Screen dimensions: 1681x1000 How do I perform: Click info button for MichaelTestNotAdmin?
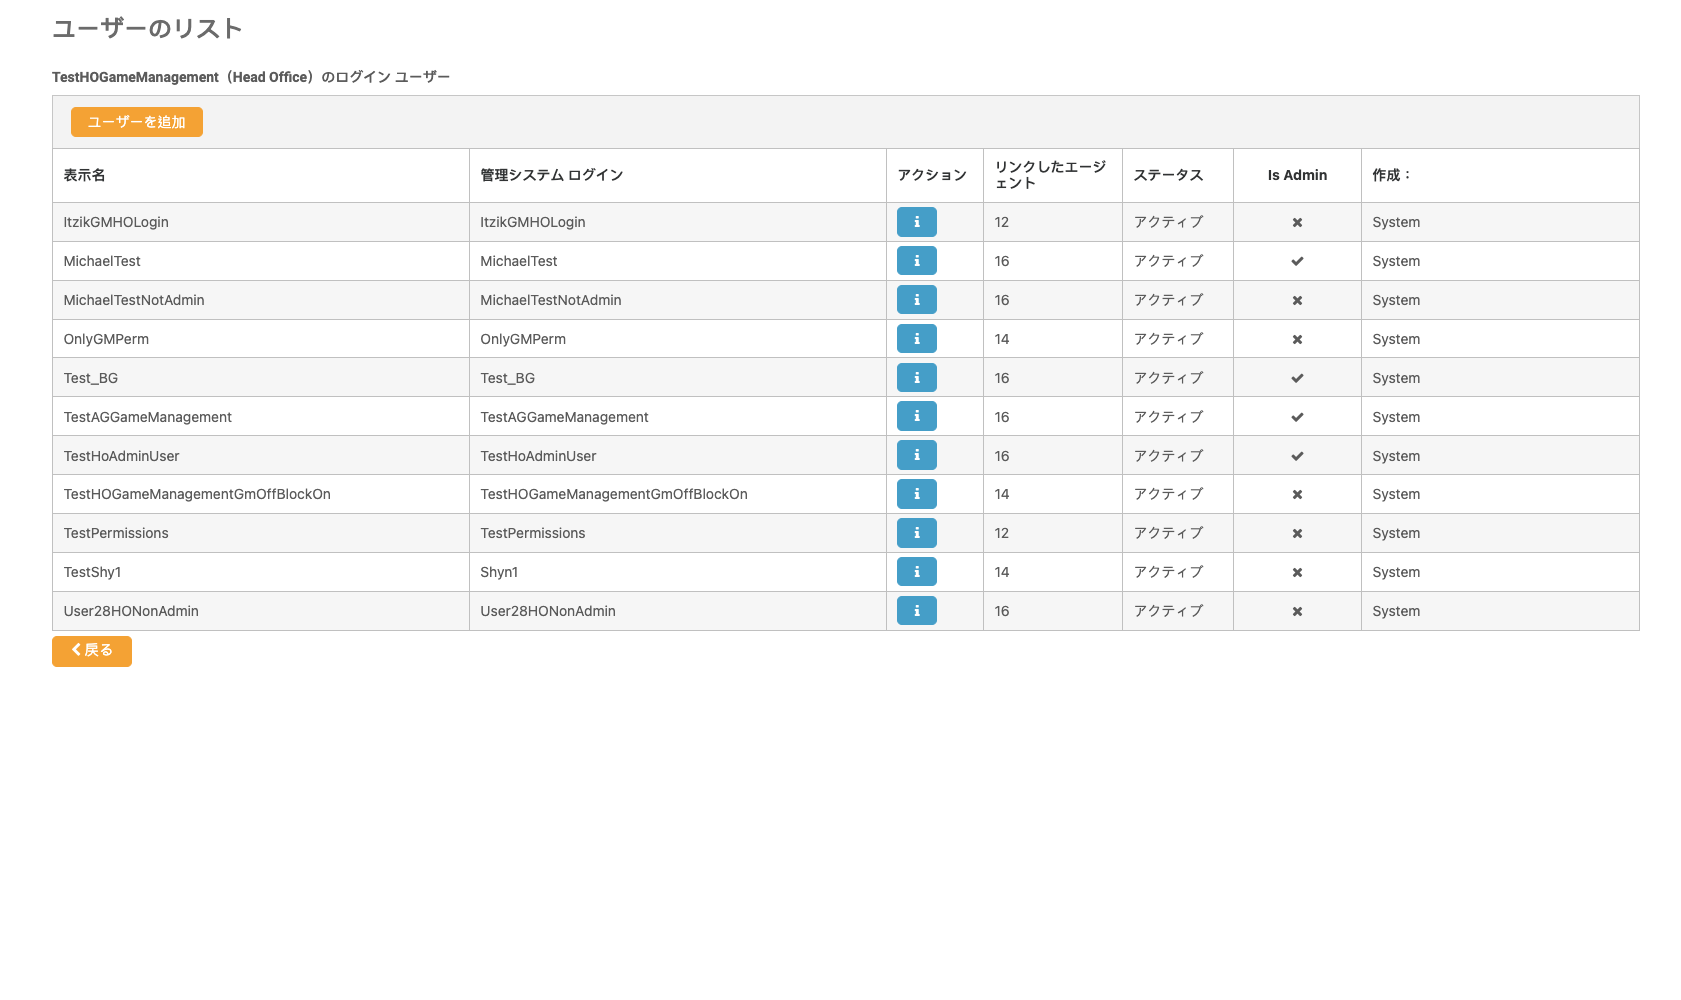(x=916, y=300)
